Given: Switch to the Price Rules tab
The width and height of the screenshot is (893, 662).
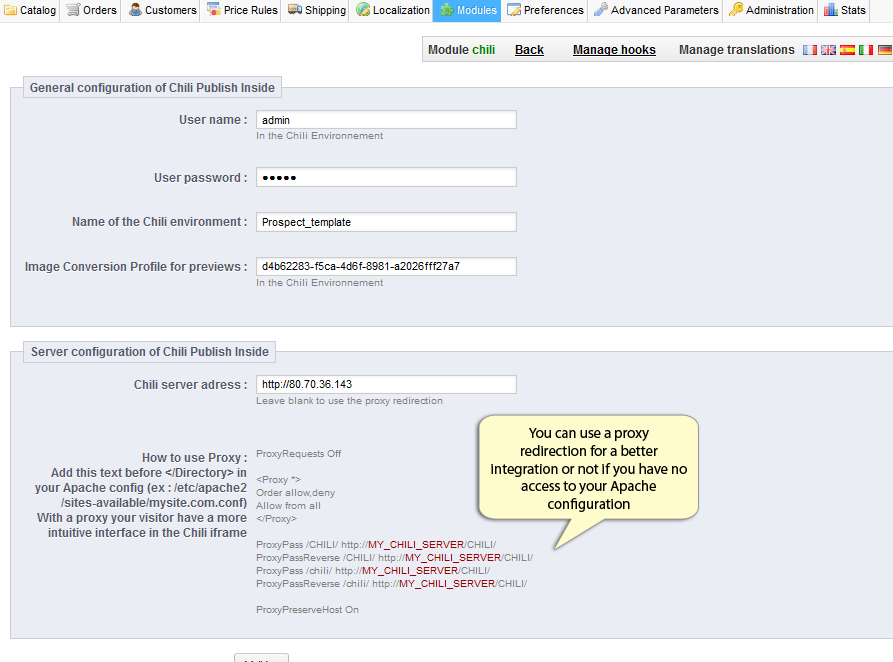Looking at the screenshot, I should [x=242, y=10].
